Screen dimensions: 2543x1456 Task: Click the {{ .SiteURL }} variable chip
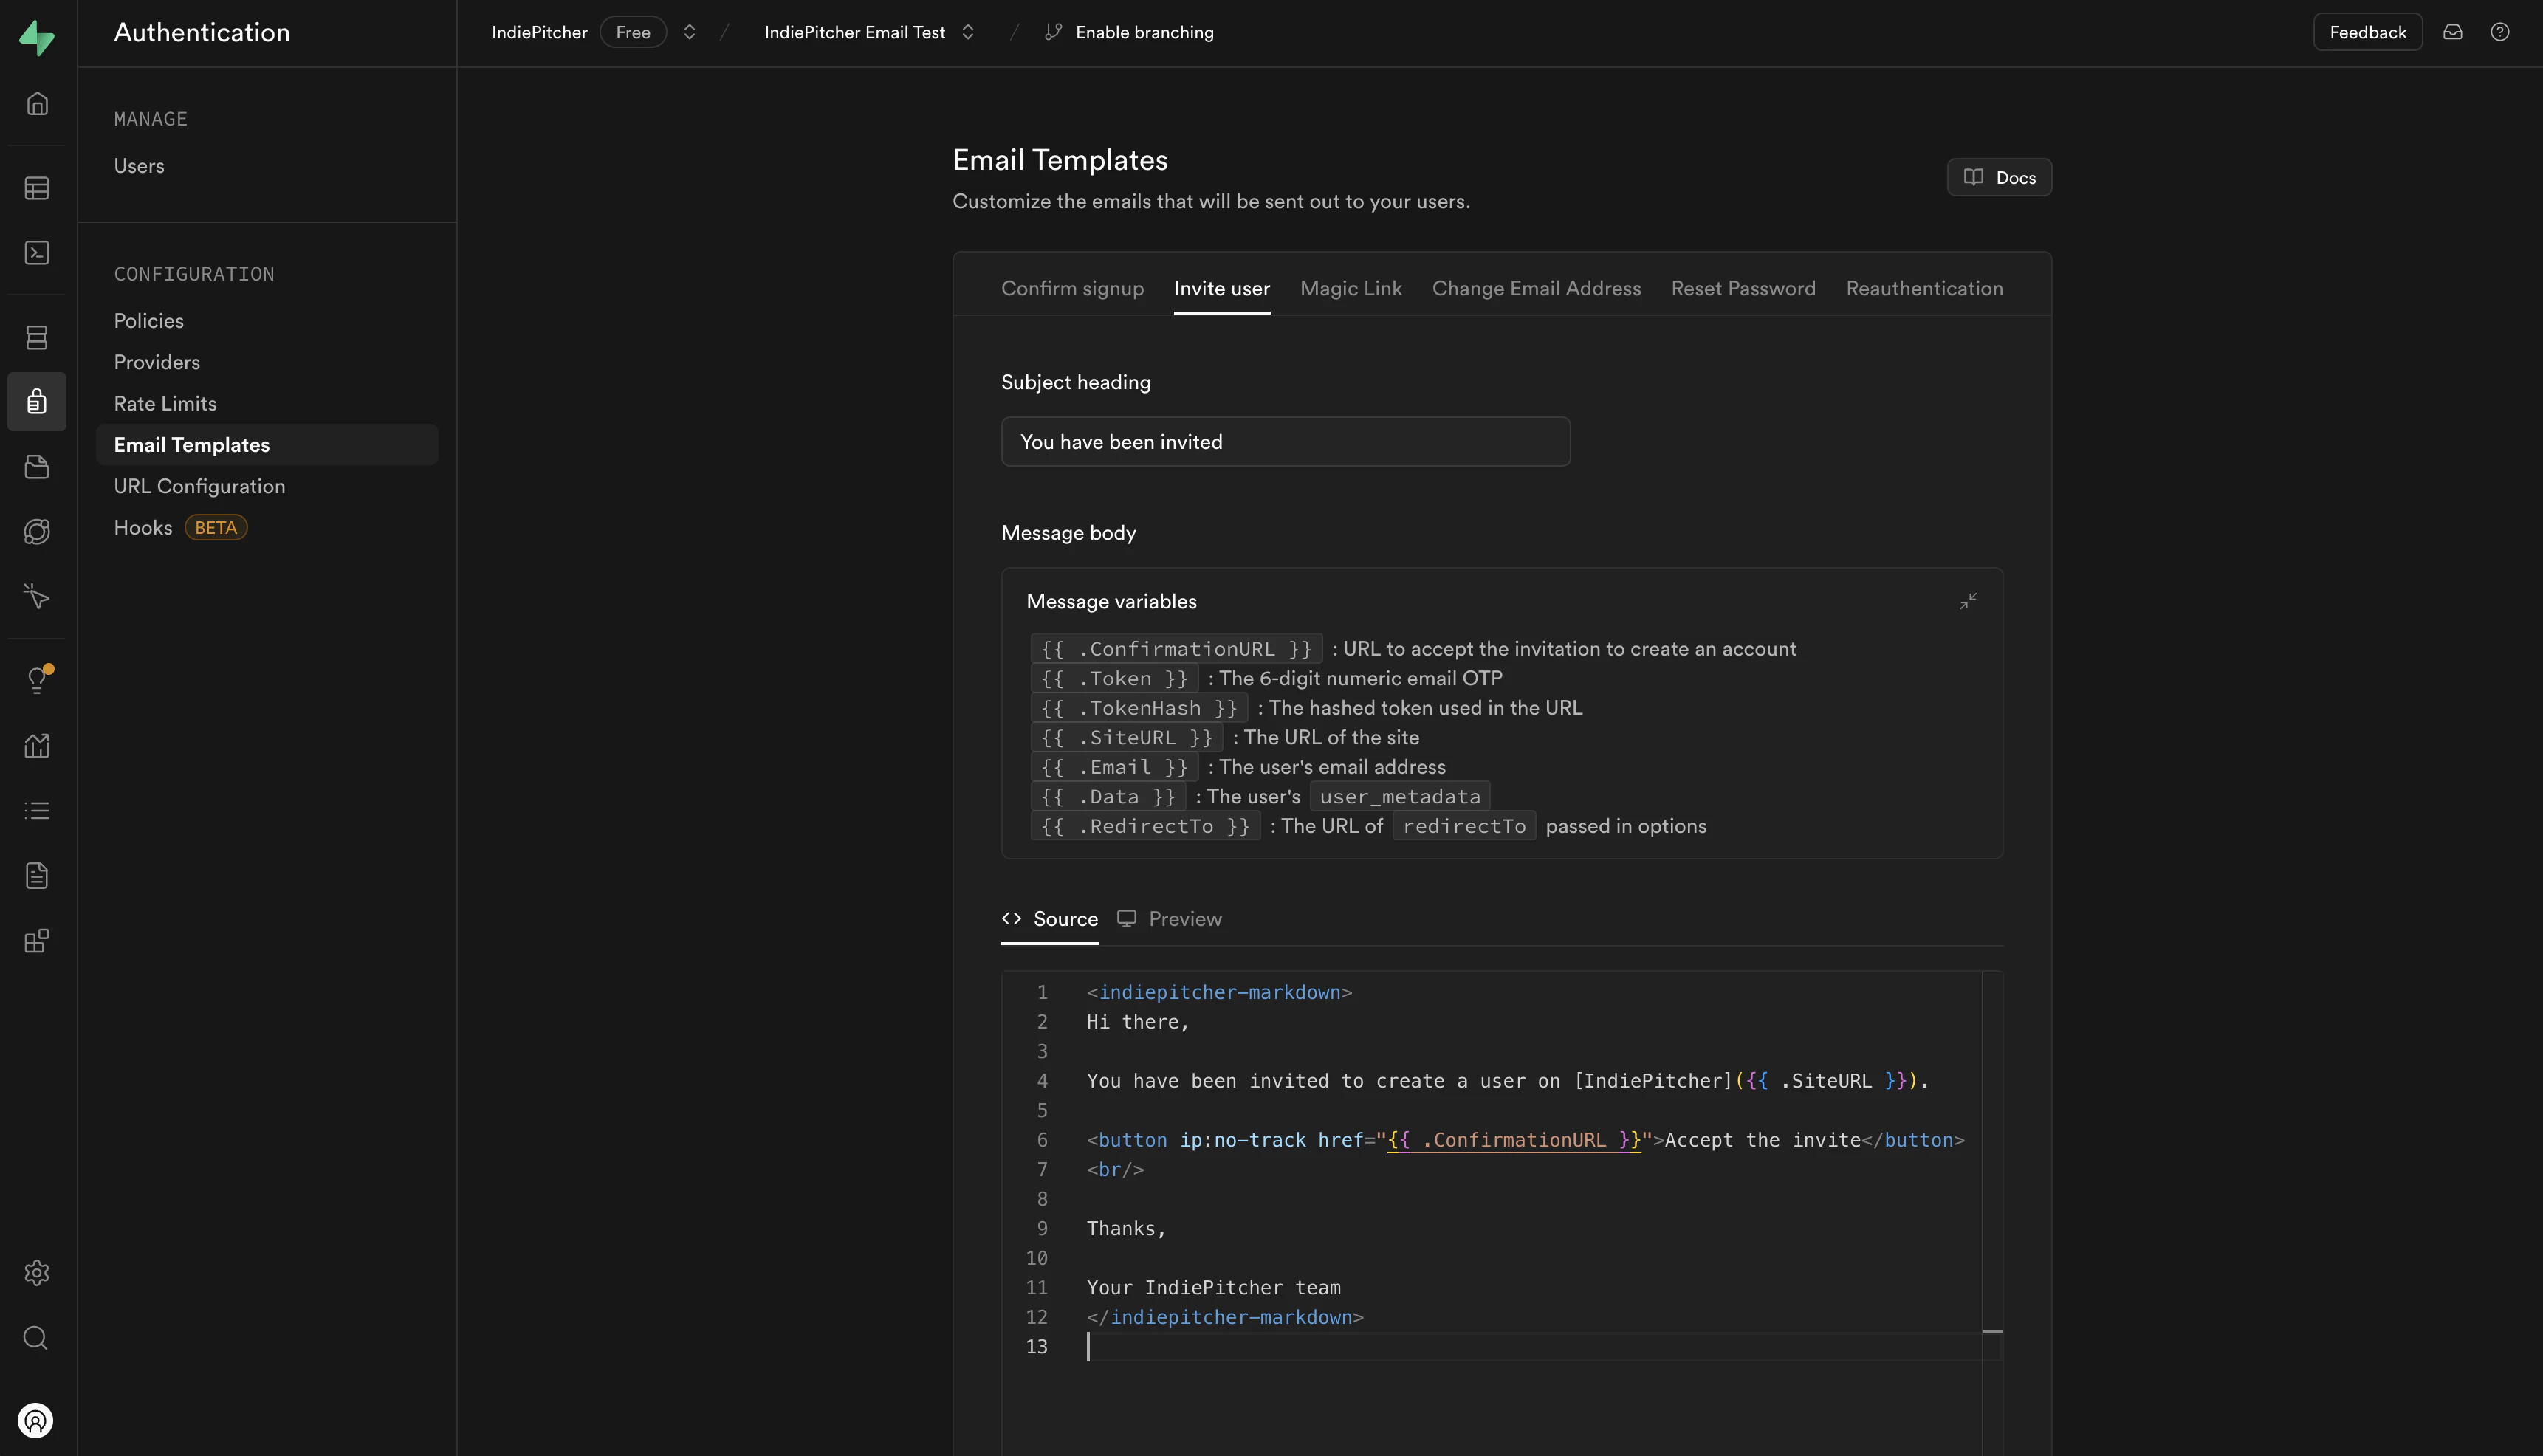point(1126,737)
